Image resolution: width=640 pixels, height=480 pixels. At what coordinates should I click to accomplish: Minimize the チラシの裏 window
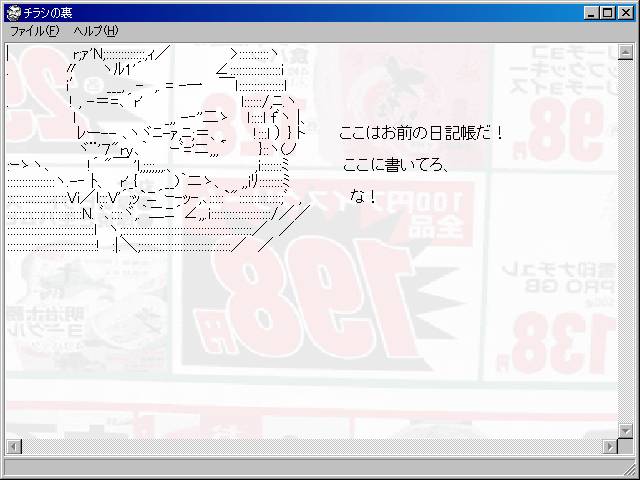591,13
